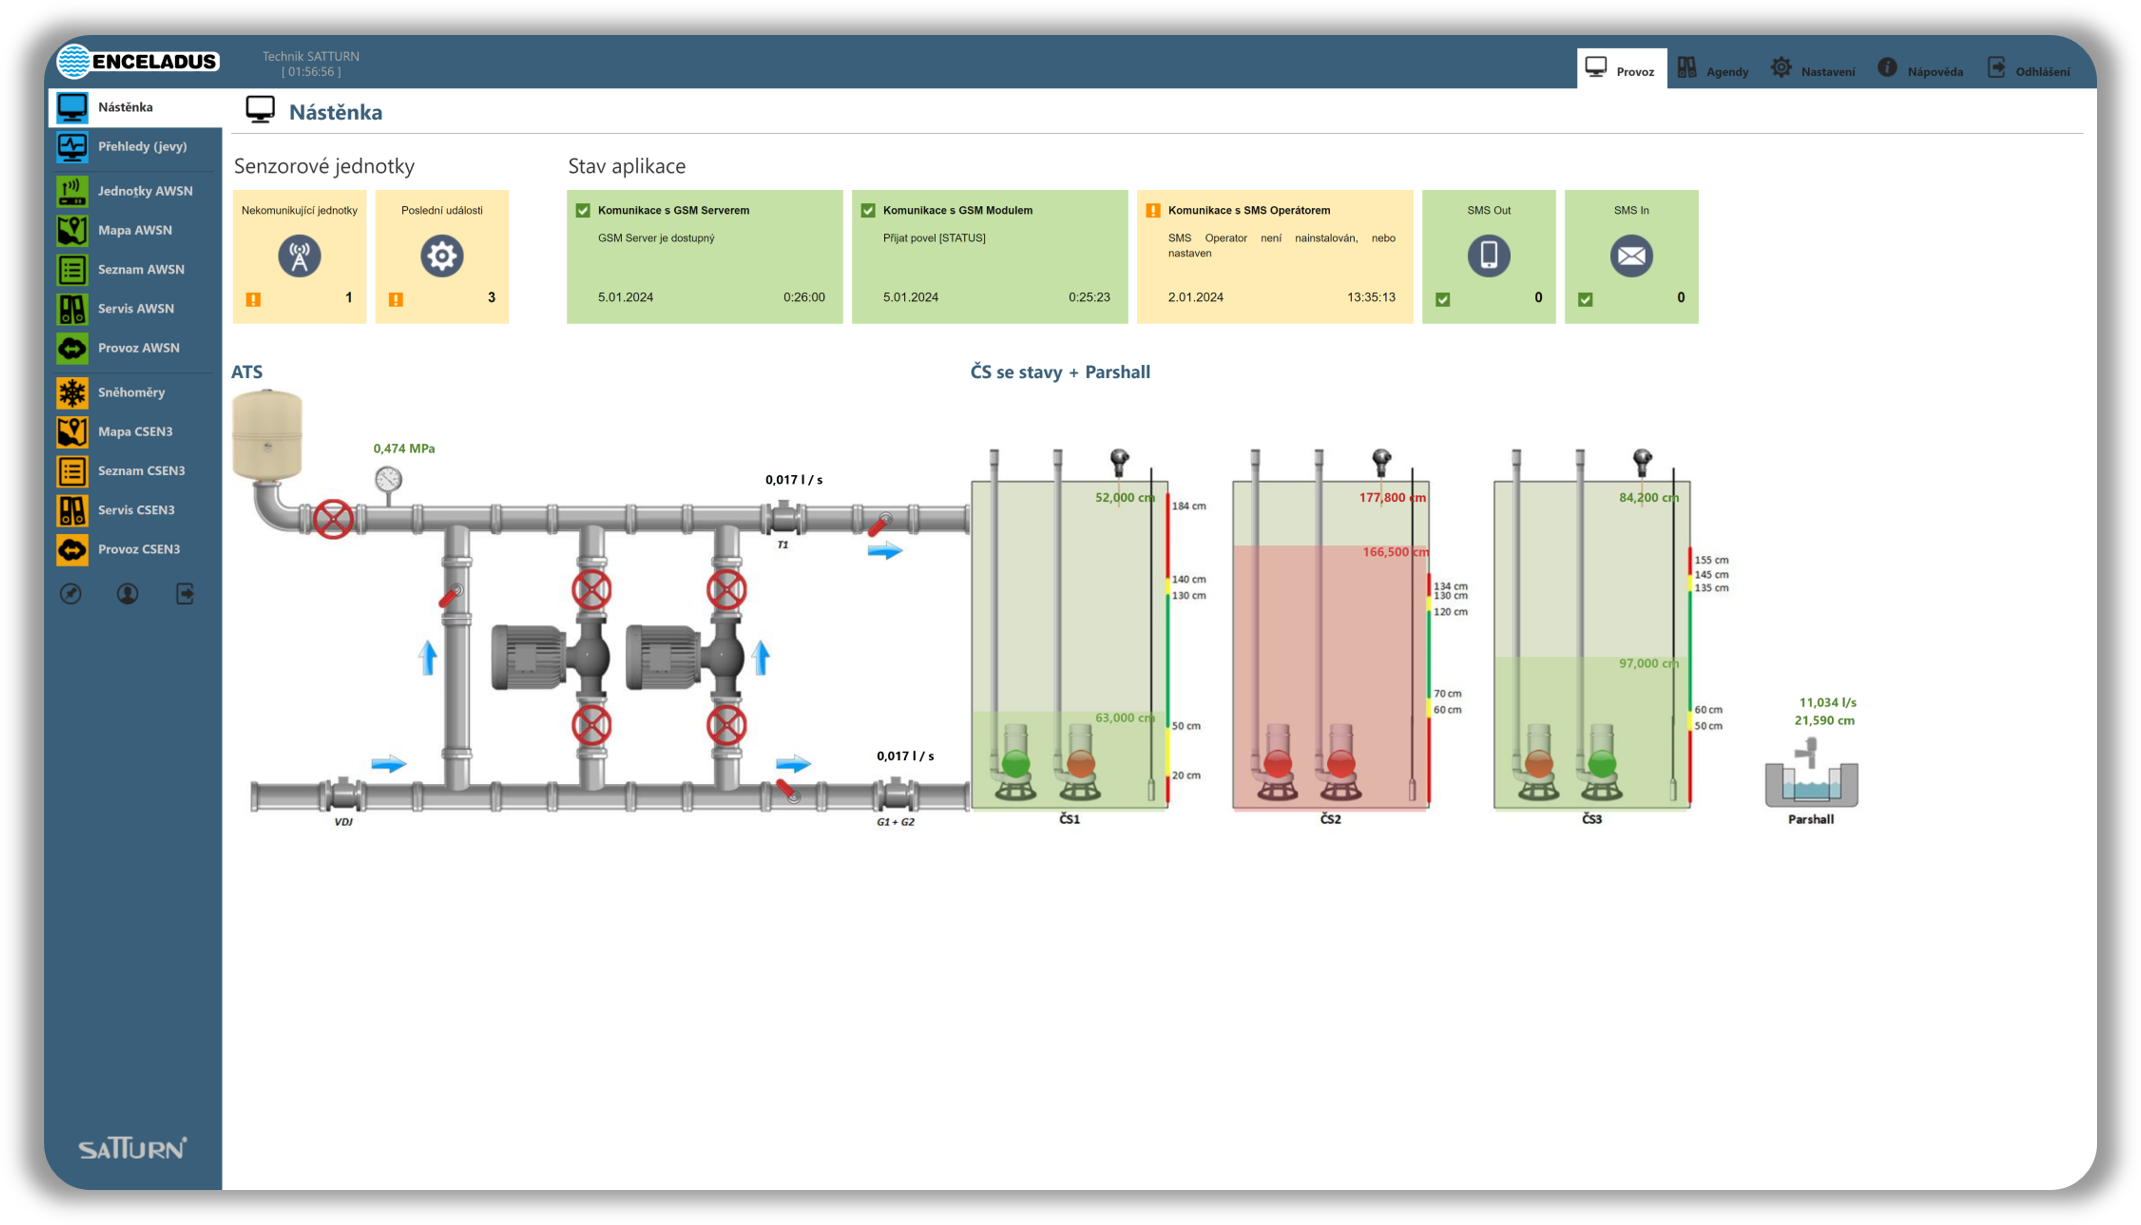Open the antenna icon in Nekomunikující jednotky
This screenshot has height=1225, width=2141.
coord(299,256)
